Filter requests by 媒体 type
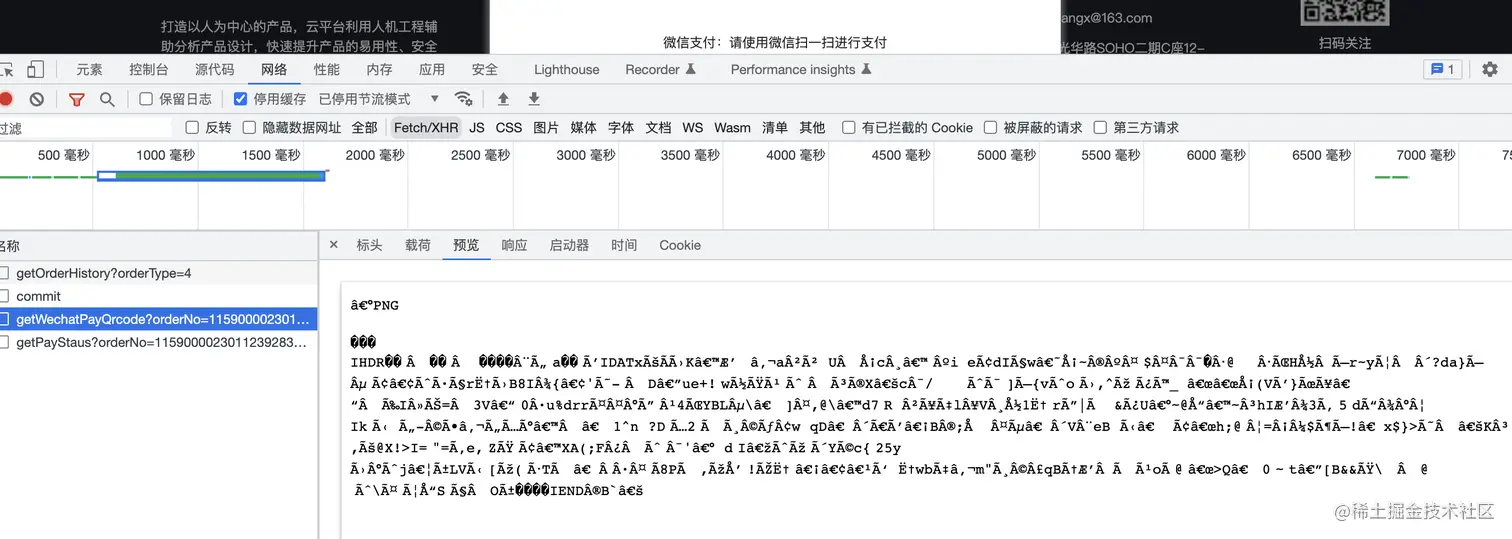 (x=584, y=128)
